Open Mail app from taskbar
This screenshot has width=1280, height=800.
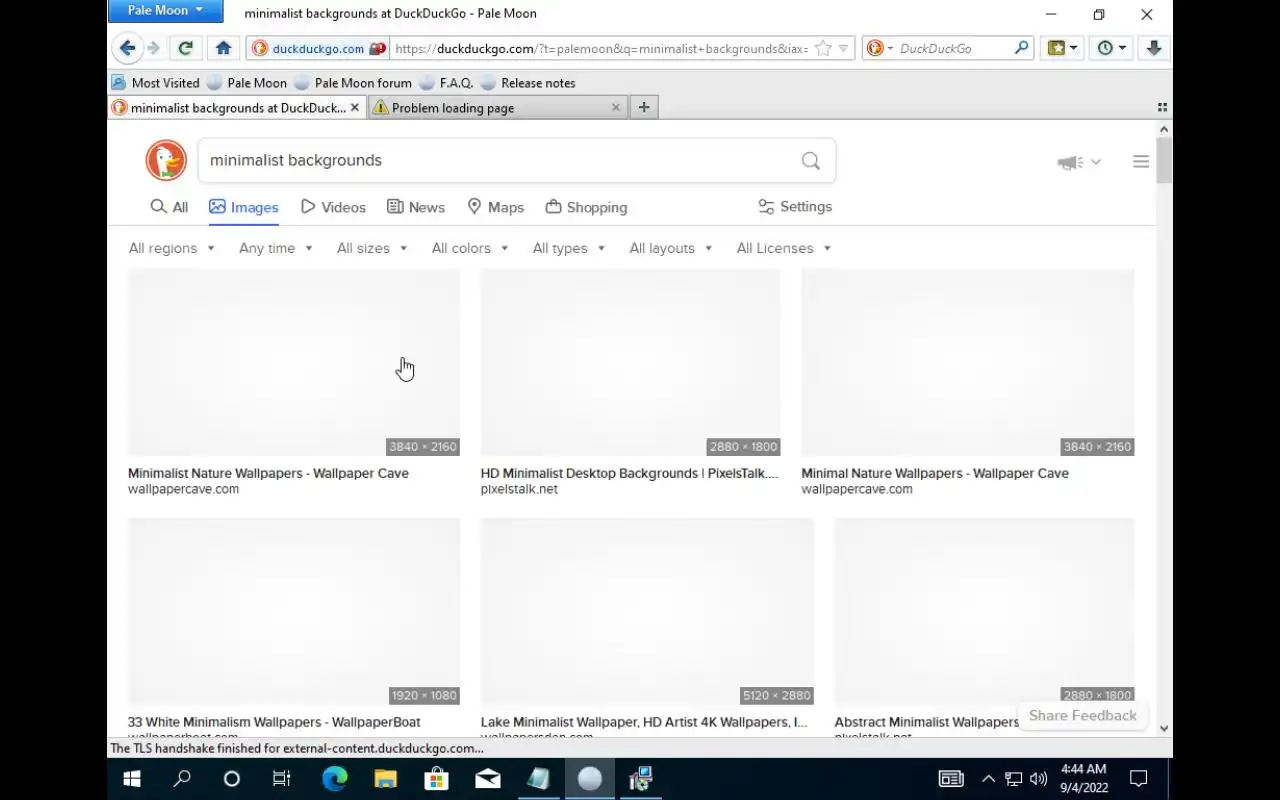point(487,779)
